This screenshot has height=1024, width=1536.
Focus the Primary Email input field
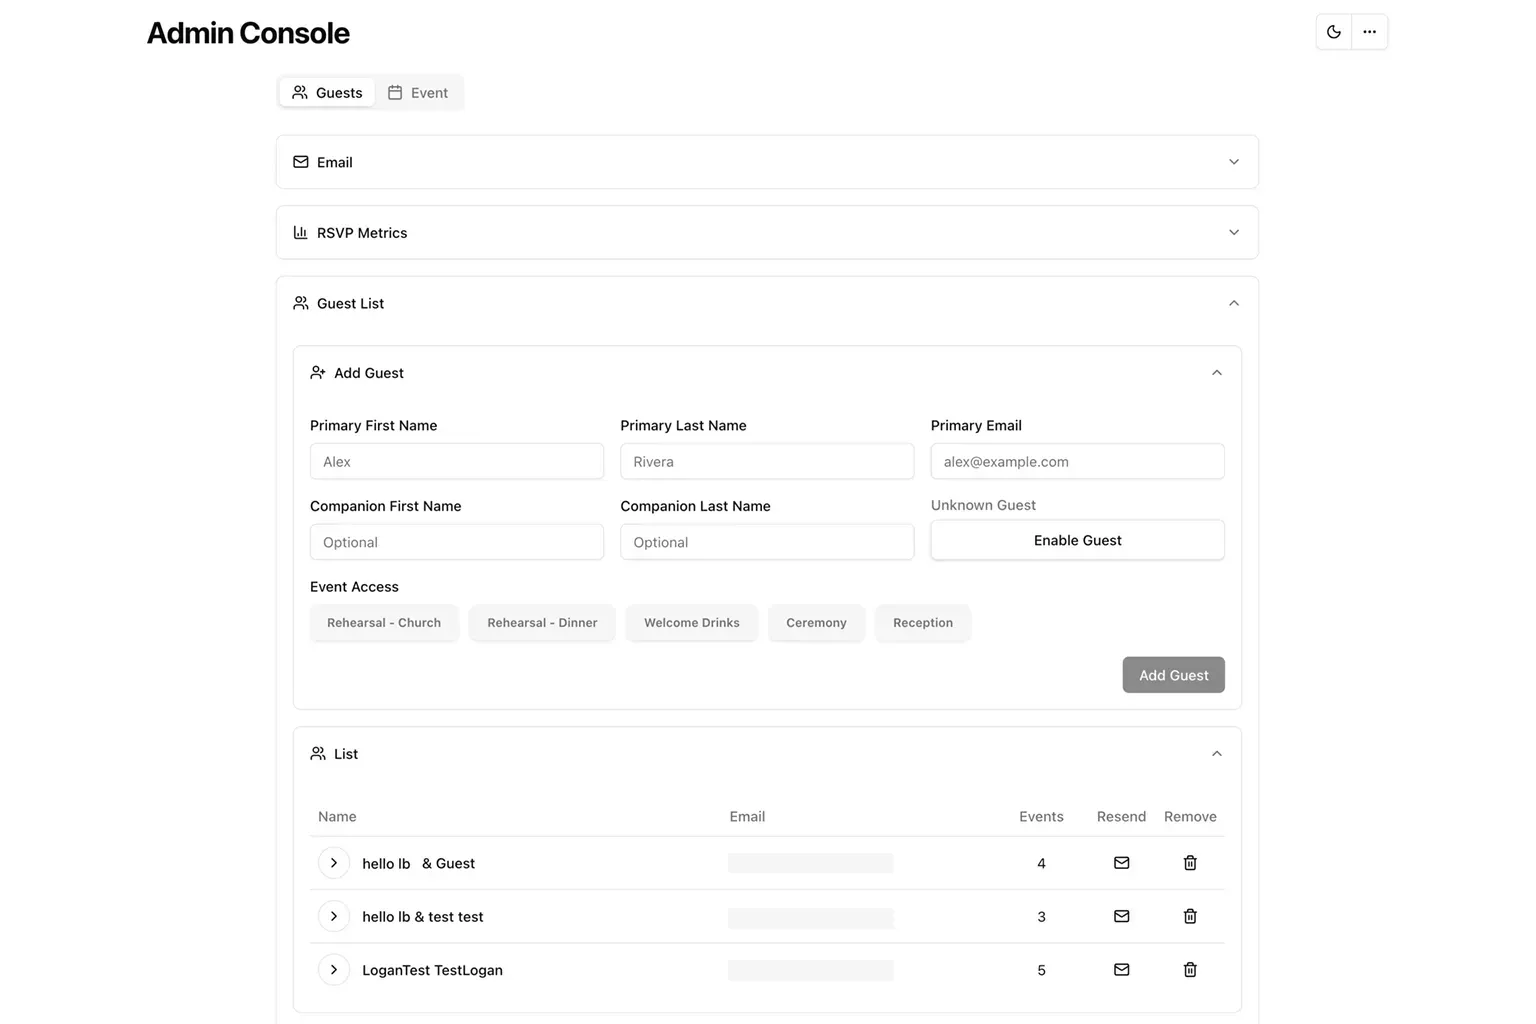1077,461
